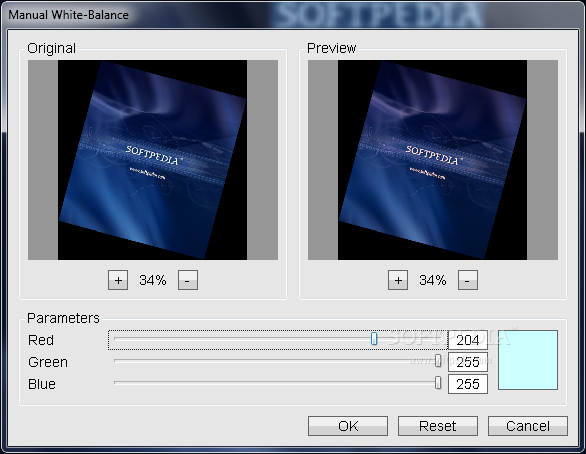
Task: Reset the white balance parameters
Action: 438,426
